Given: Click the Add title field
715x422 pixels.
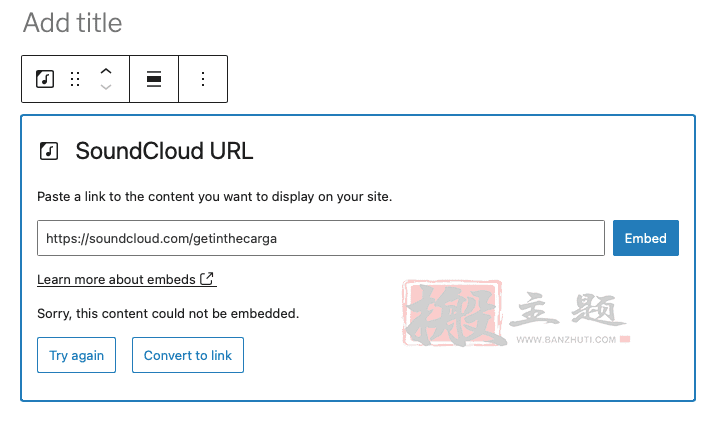Looking at the screenshot, I should point(73,23).
